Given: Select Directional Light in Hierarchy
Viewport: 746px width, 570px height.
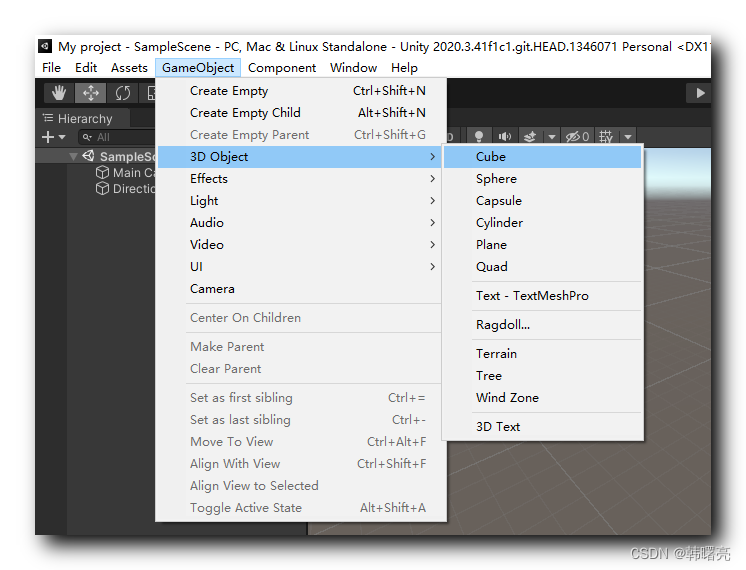Looking at the screenshot, I should pos(126,188).
